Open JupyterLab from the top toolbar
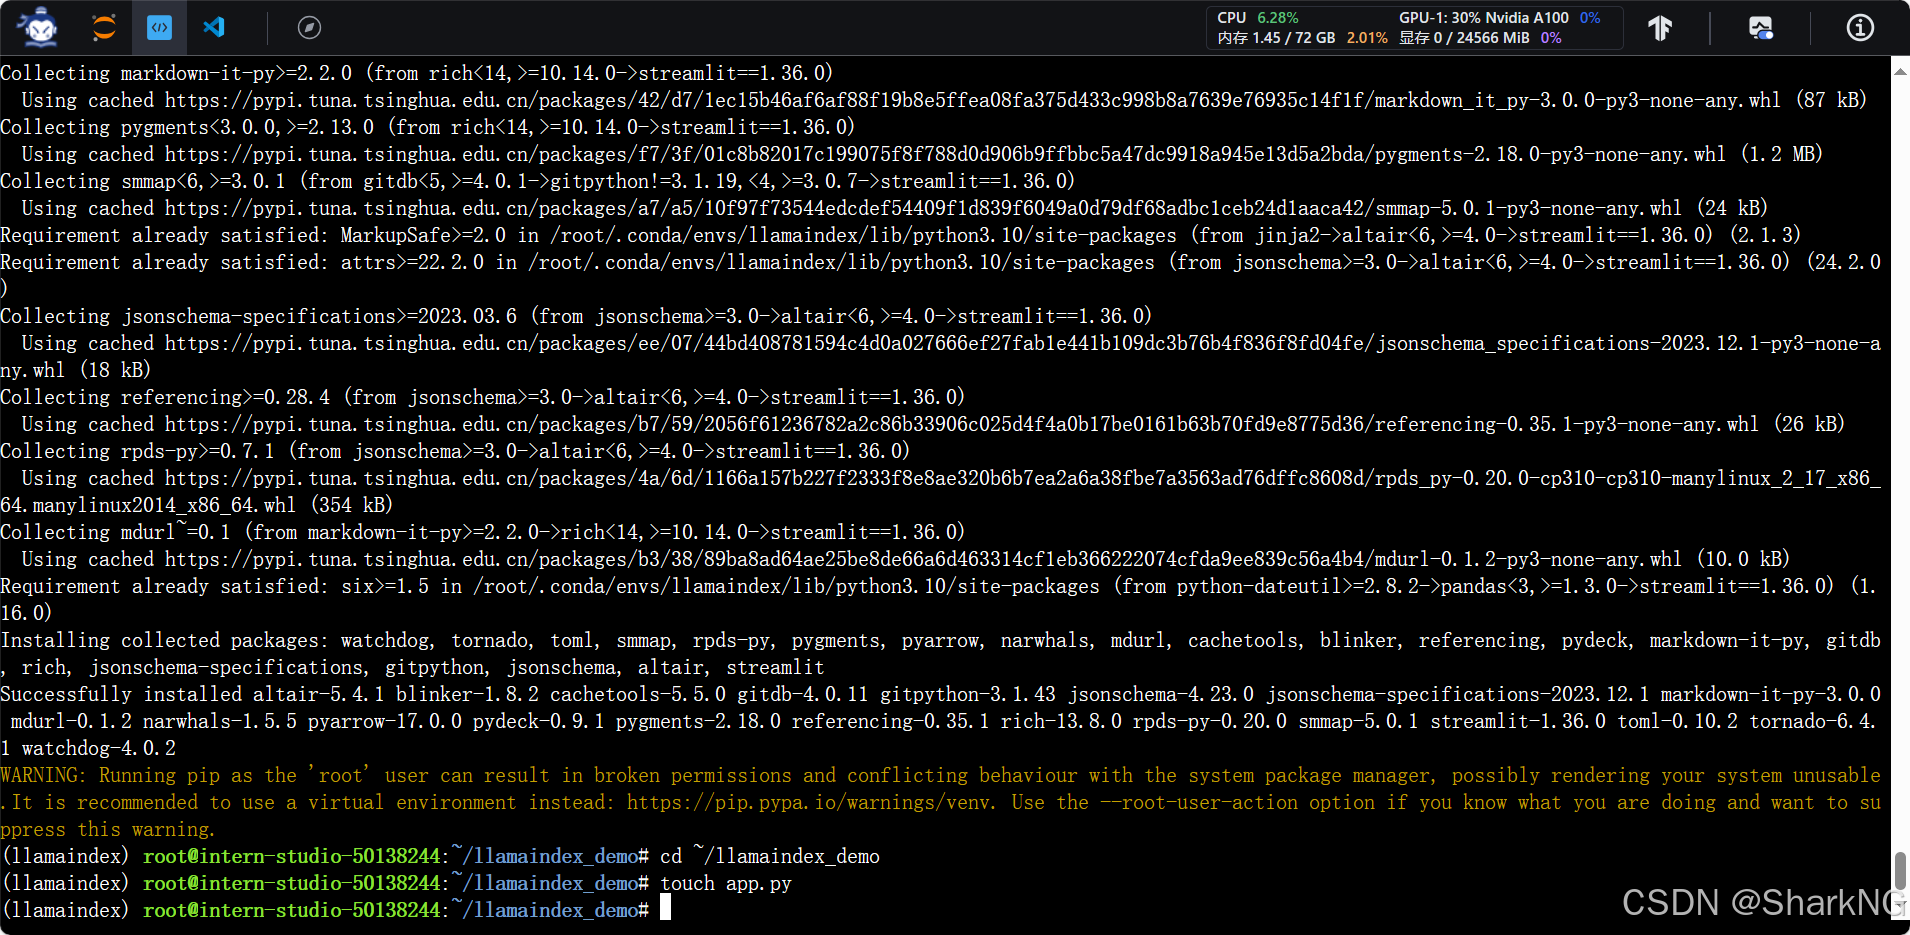 (103, 27)
